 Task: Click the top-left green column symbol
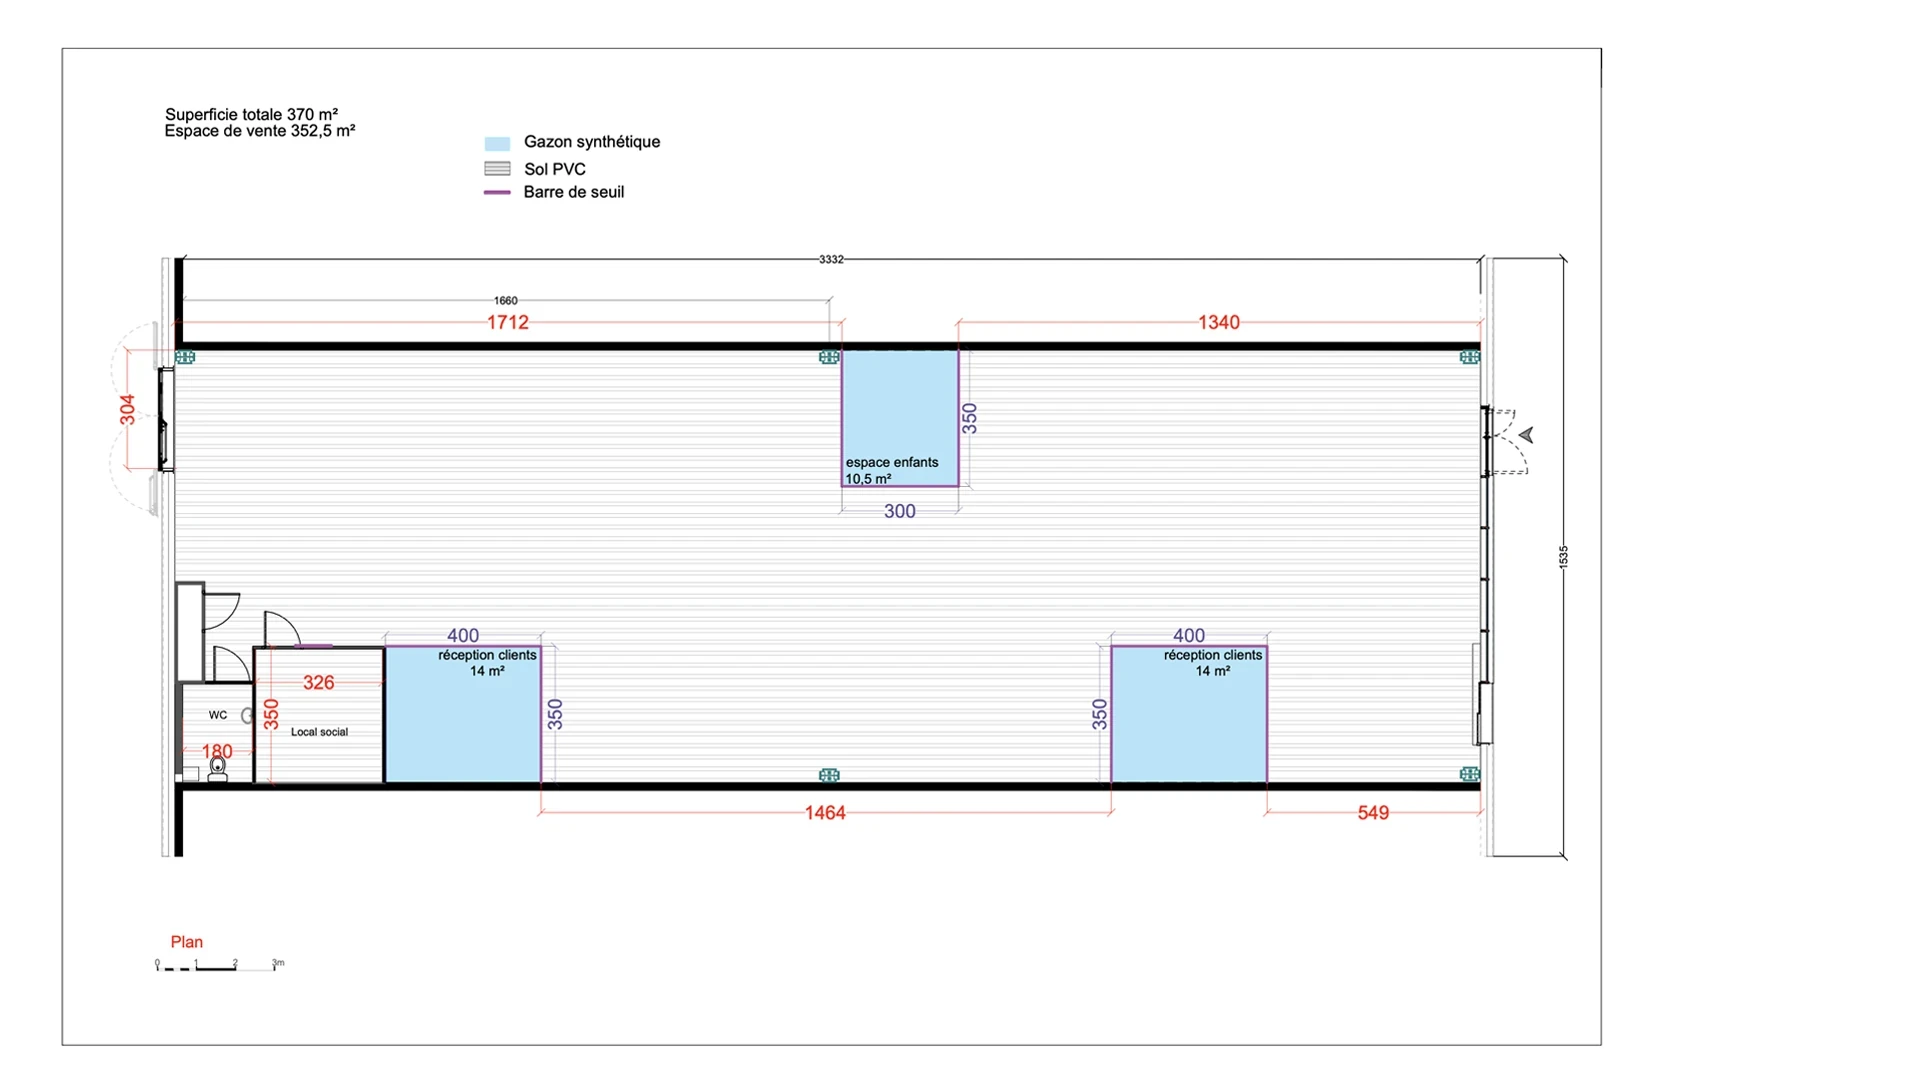coord(185,357)
